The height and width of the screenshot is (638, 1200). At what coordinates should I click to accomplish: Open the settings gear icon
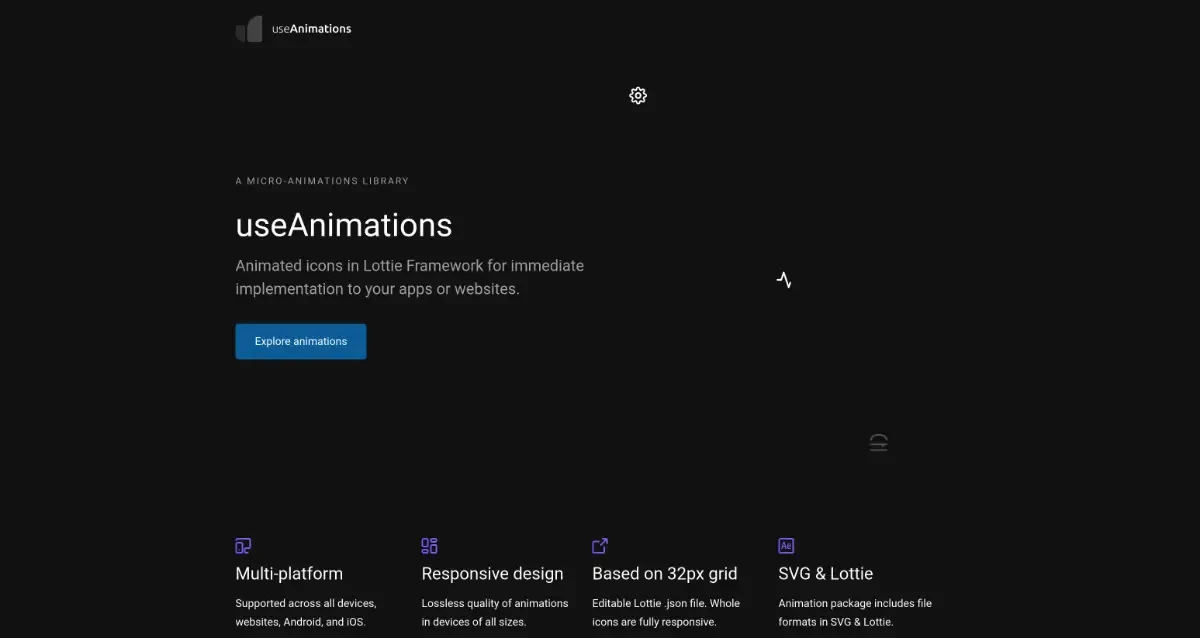[638, 95]
